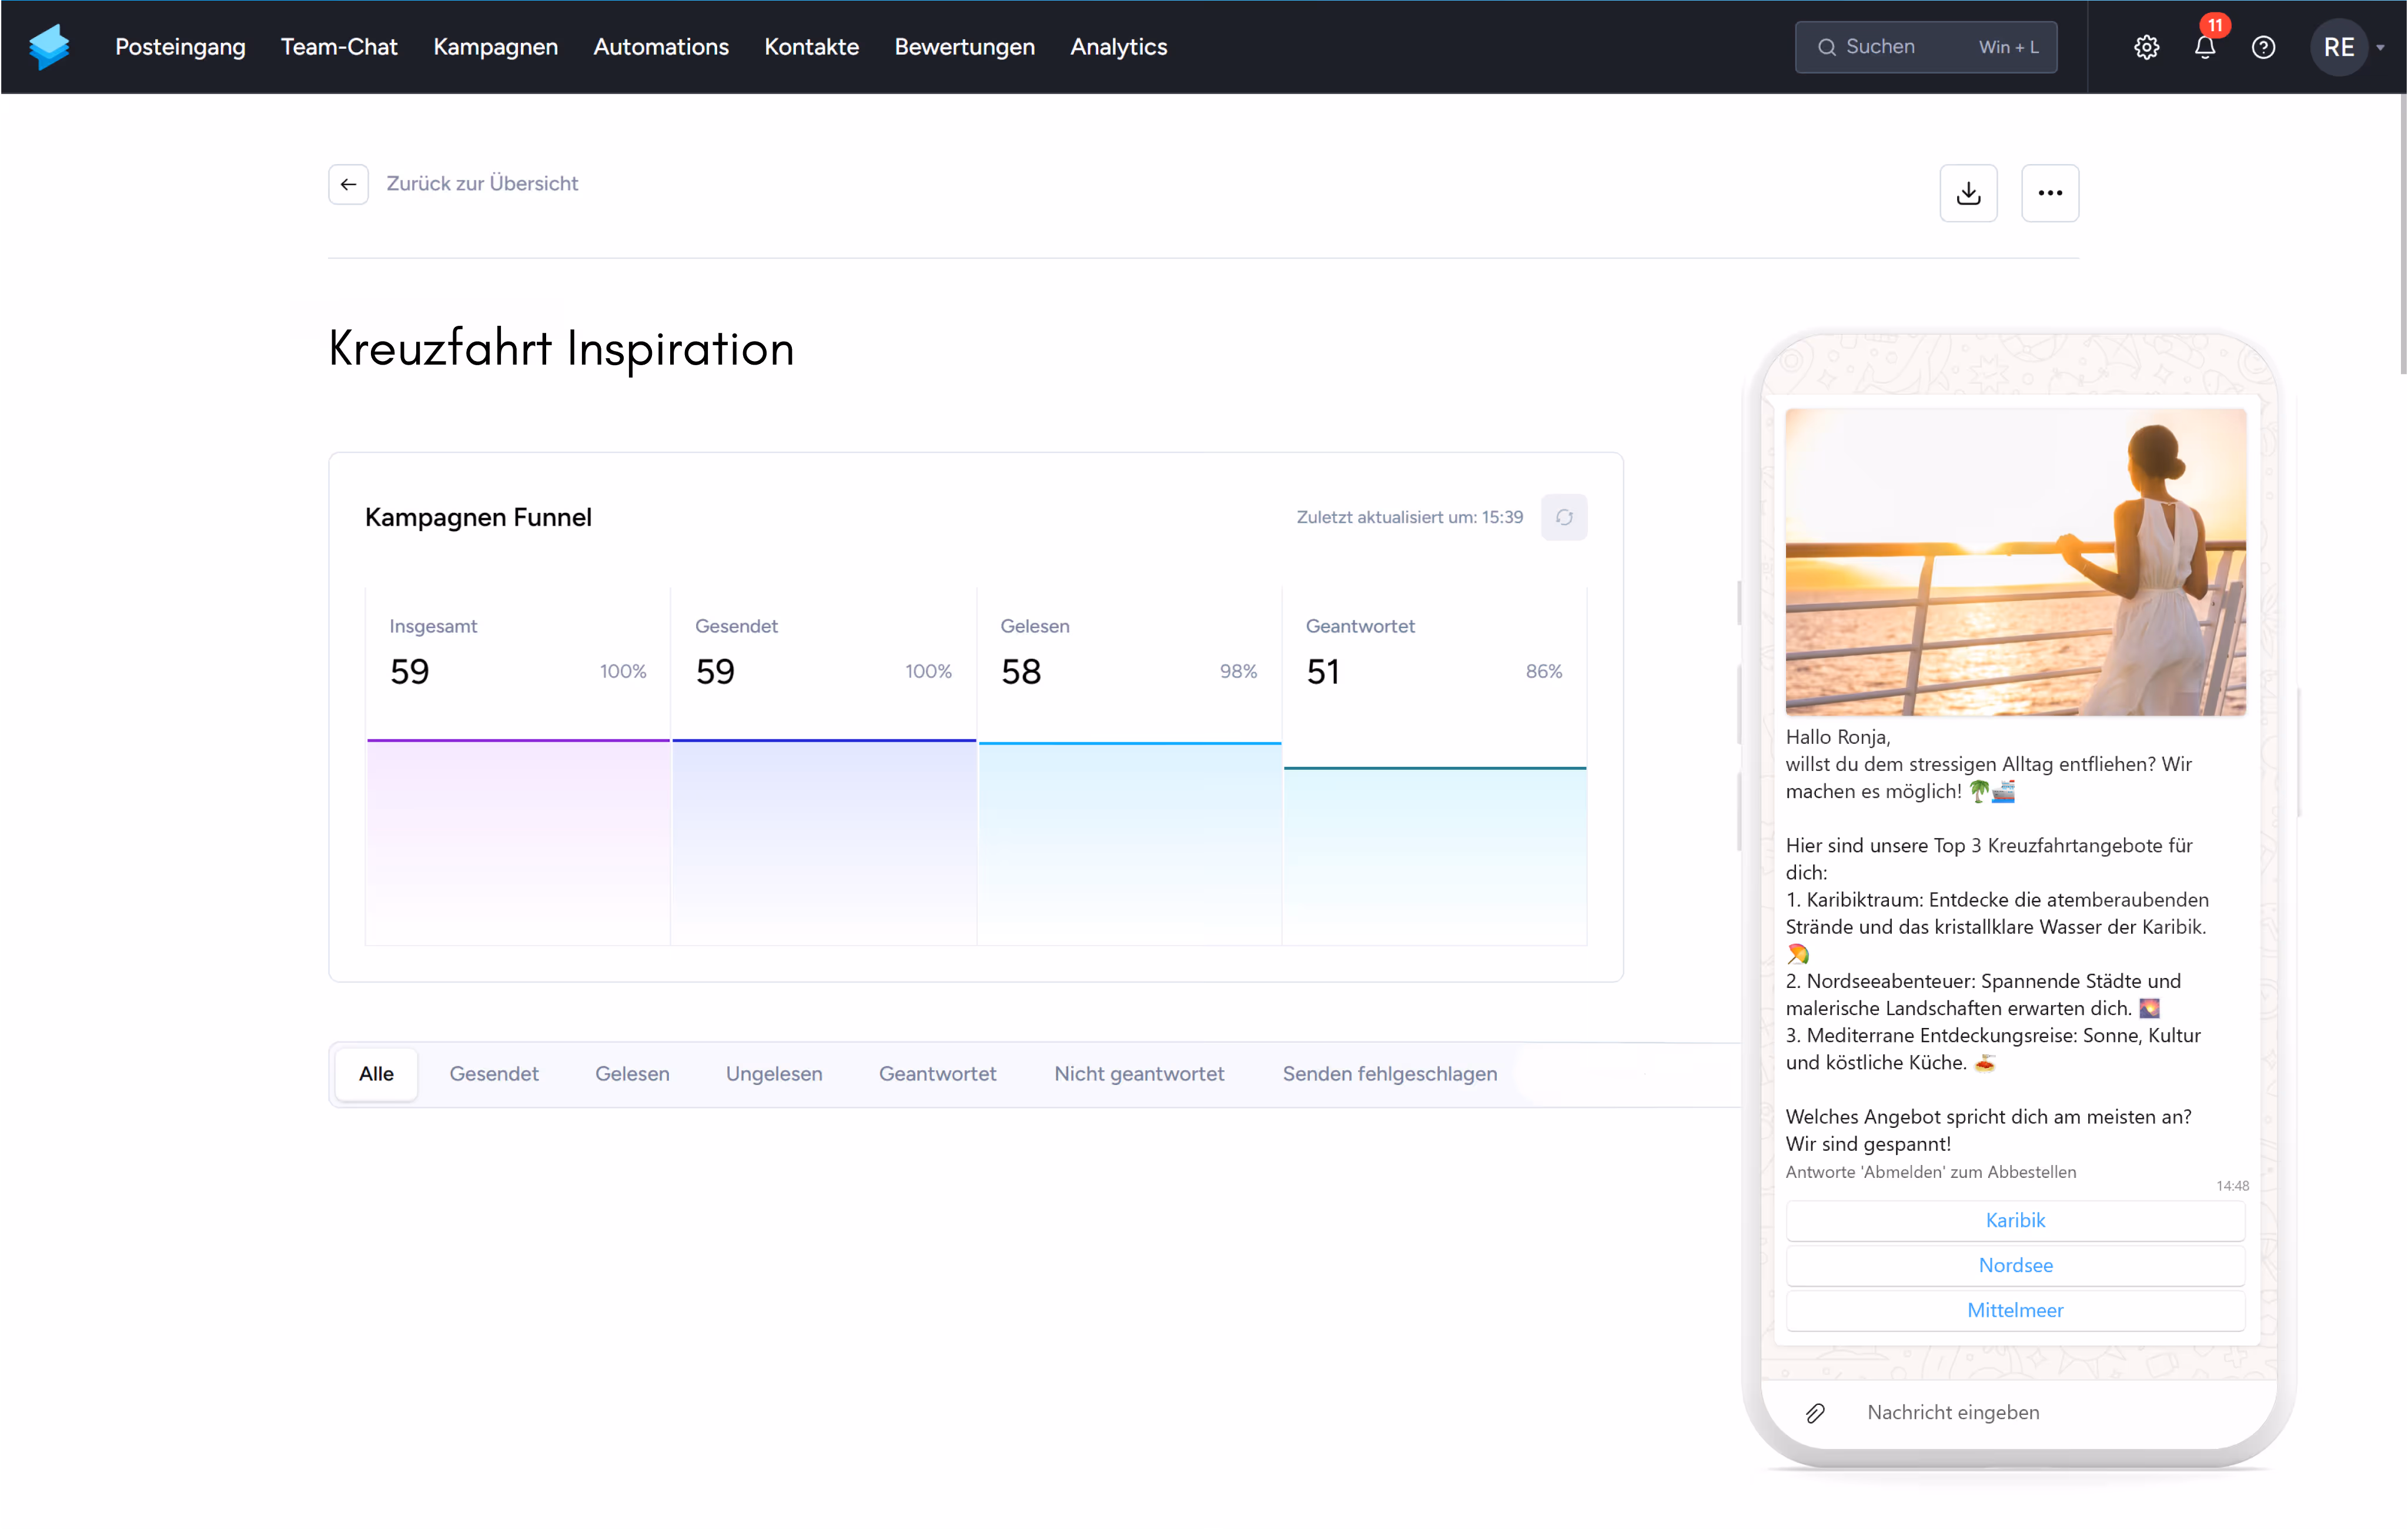Click the Zurück zur Übersicht link

[482, 184]
